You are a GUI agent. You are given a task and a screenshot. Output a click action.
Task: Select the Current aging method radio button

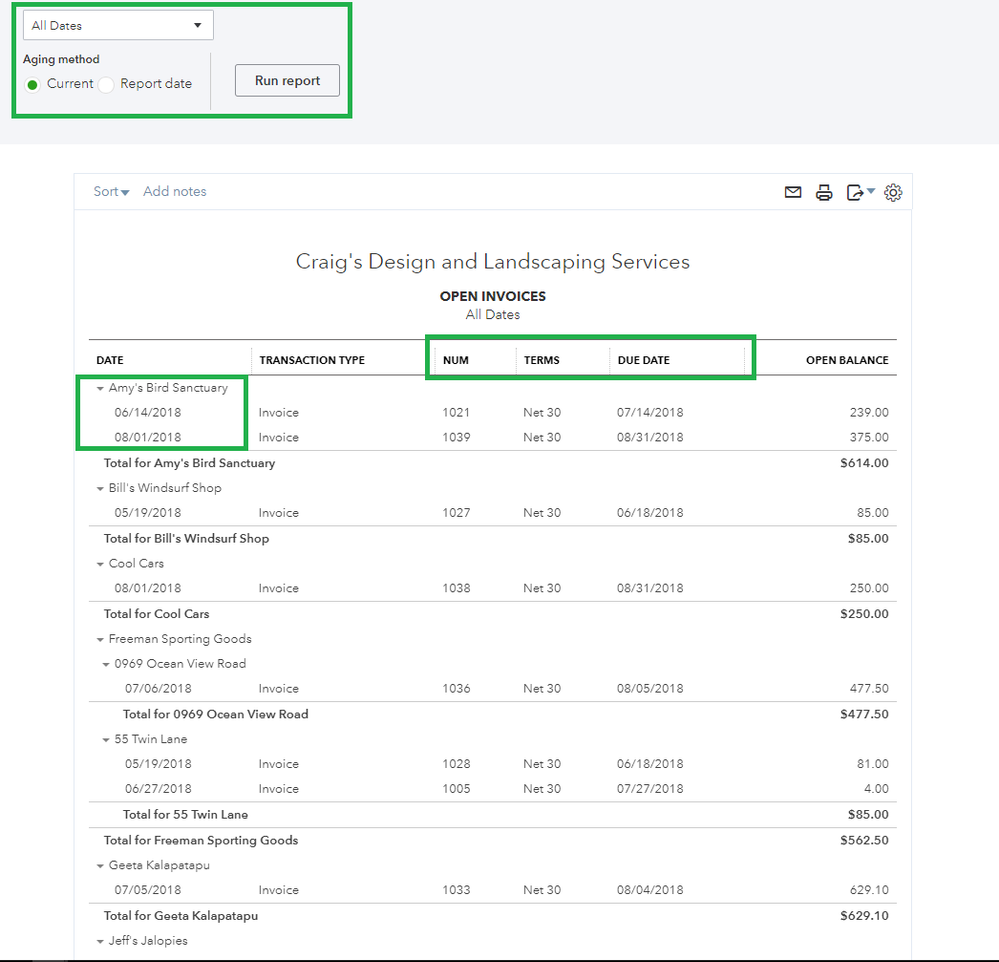coord(31,85)
